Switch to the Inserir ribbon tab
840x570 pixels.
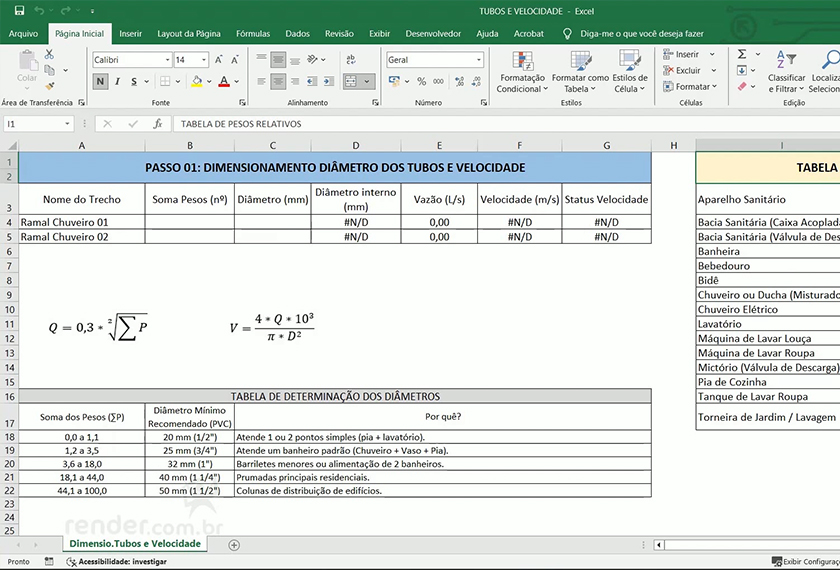130,33
